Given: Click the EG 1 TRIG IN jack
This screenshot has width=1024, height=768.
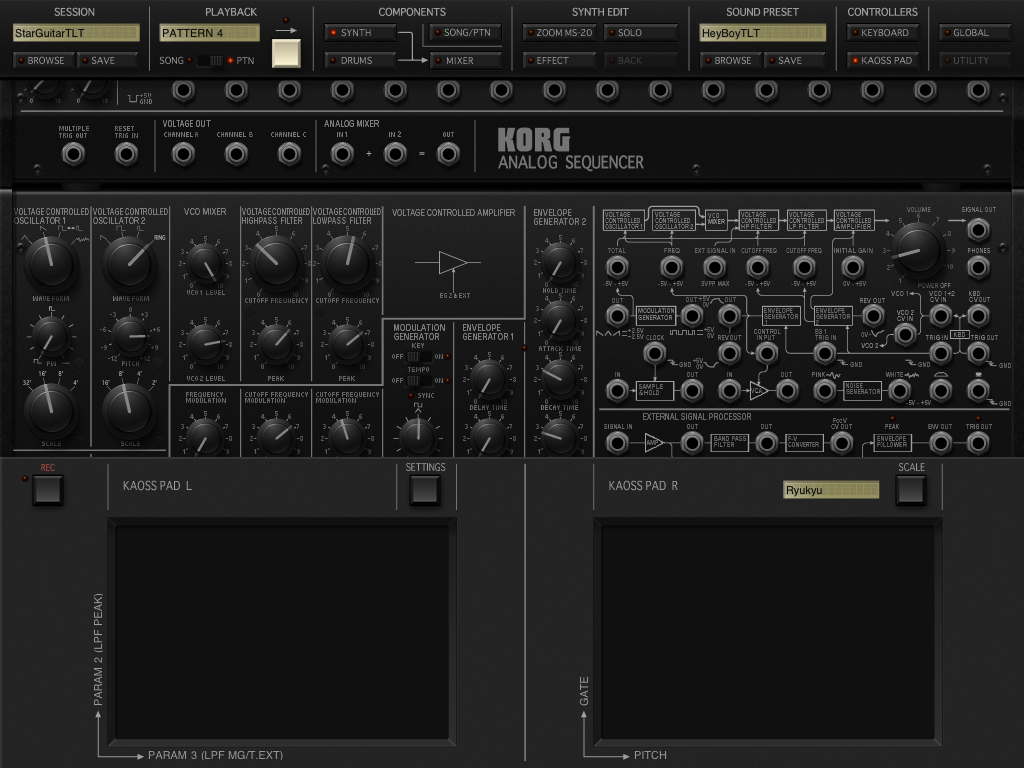Looking at the screenshot, I should click(825, 353).
